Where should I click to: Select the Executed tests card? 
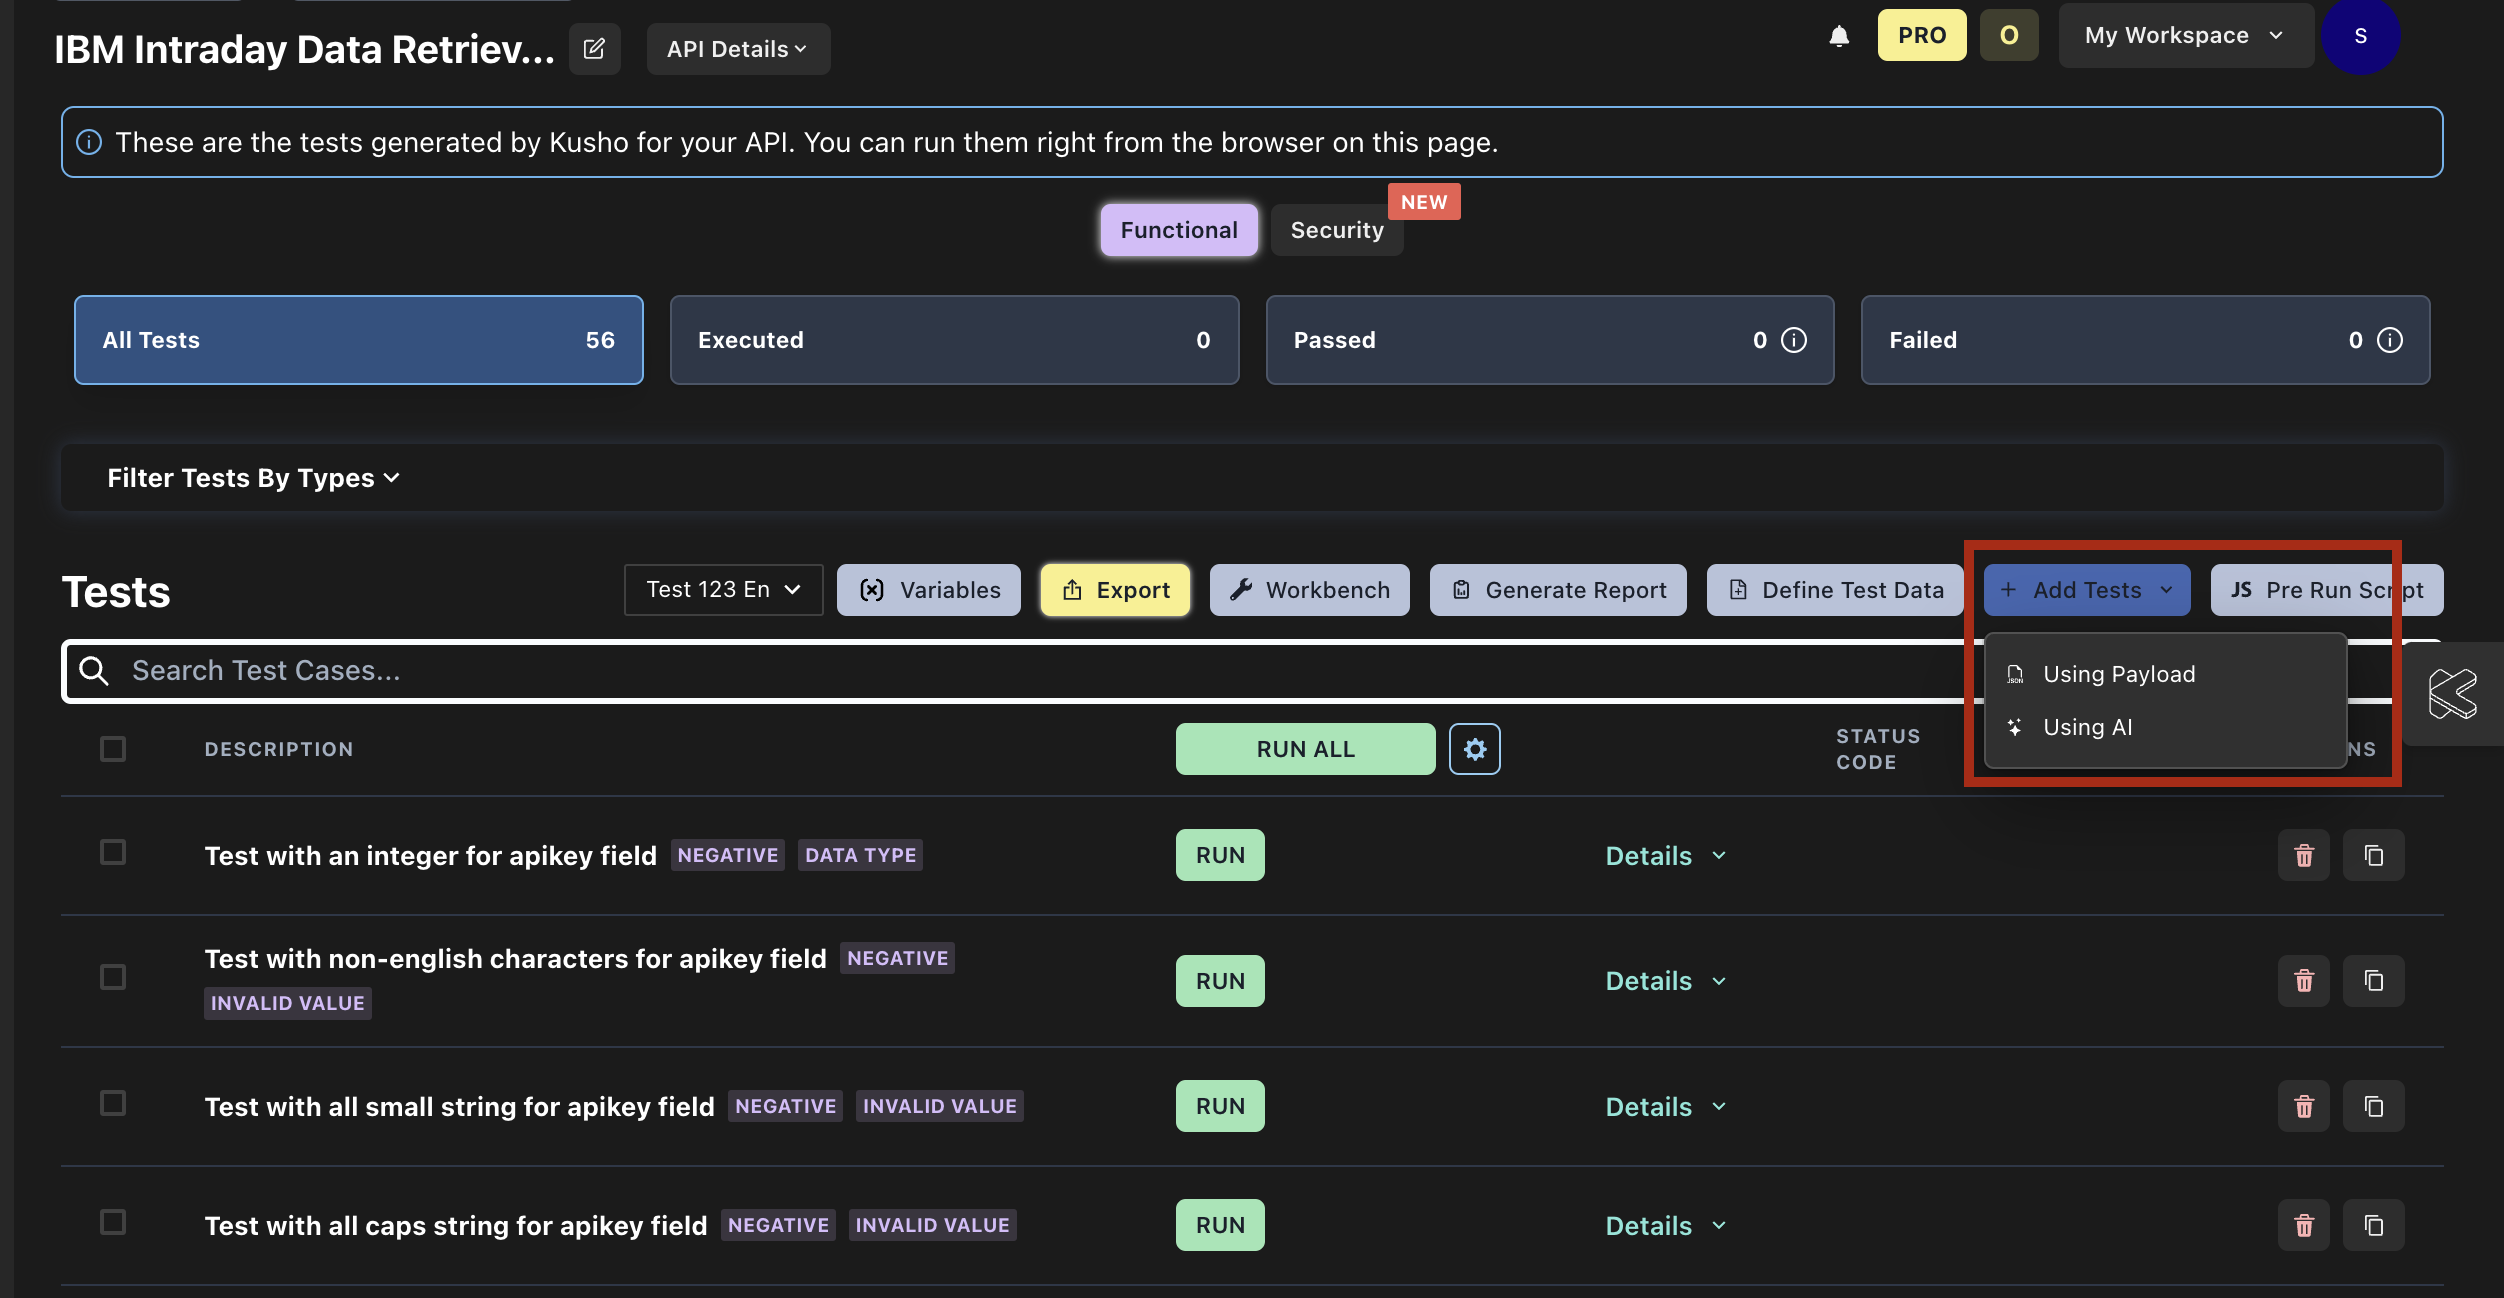[954, 340]
